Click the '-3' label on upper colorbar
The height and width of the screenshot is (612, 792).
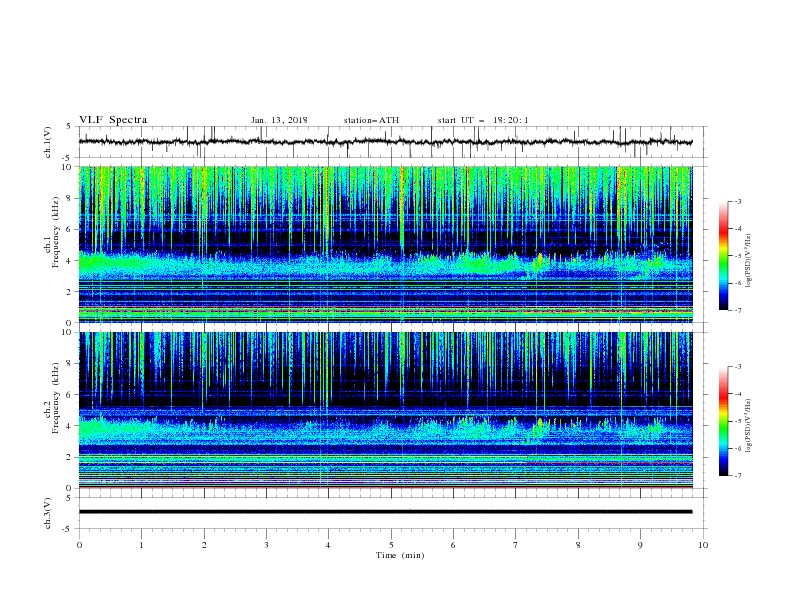point(737,201)
